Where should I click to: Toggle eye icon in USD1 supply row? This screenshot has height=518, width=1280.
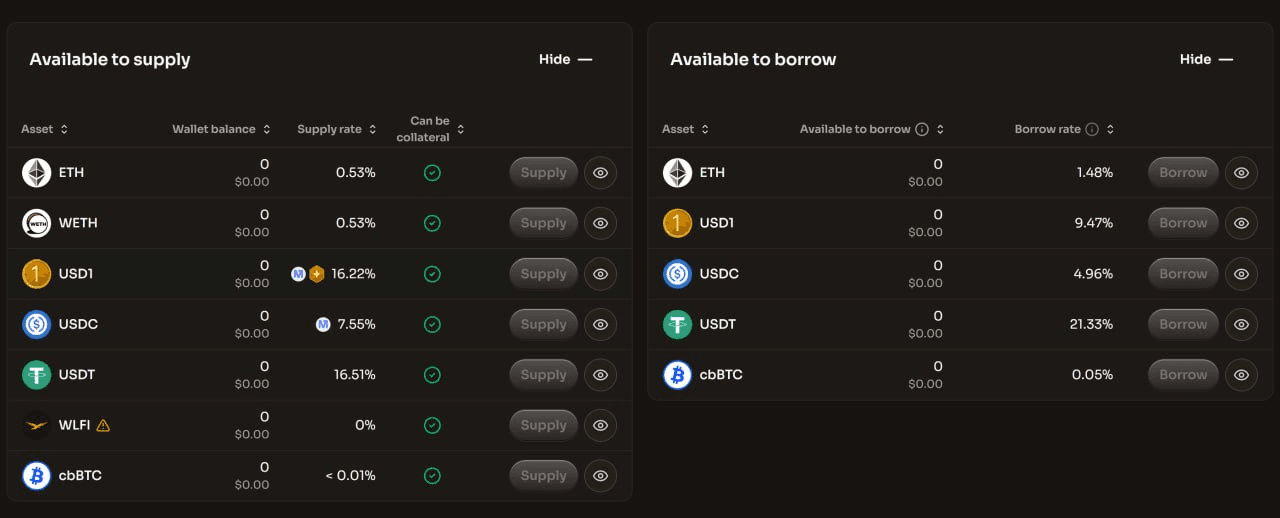(x=600, y=274)
